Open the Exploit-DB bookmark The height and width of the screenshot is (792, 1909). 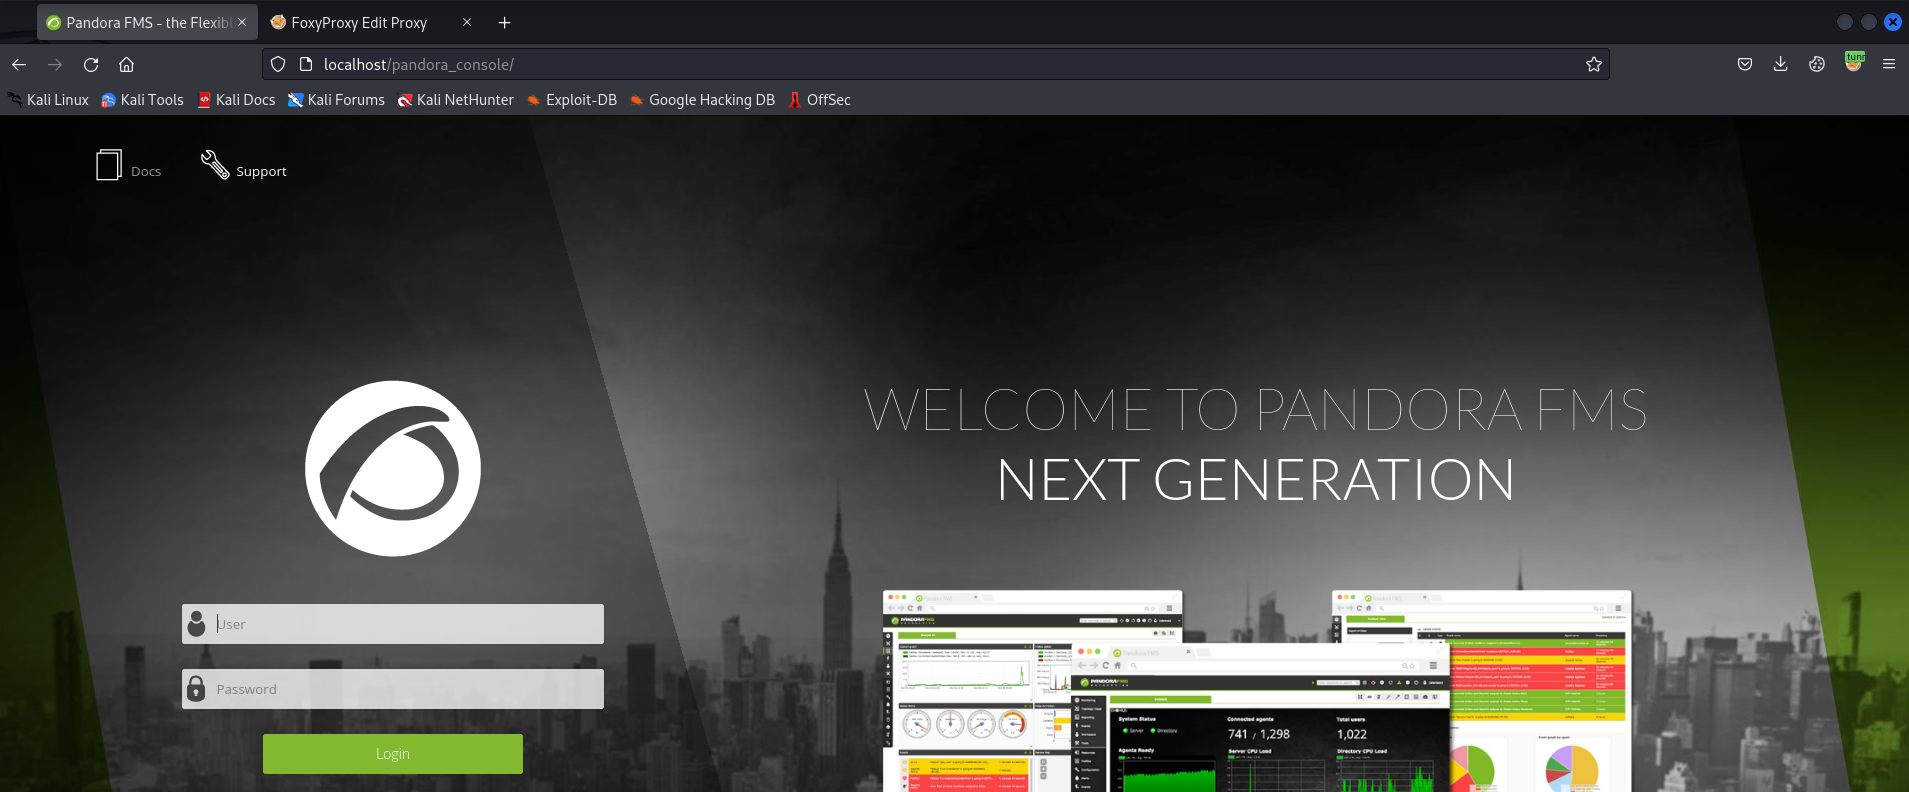[x=572, y=100]
